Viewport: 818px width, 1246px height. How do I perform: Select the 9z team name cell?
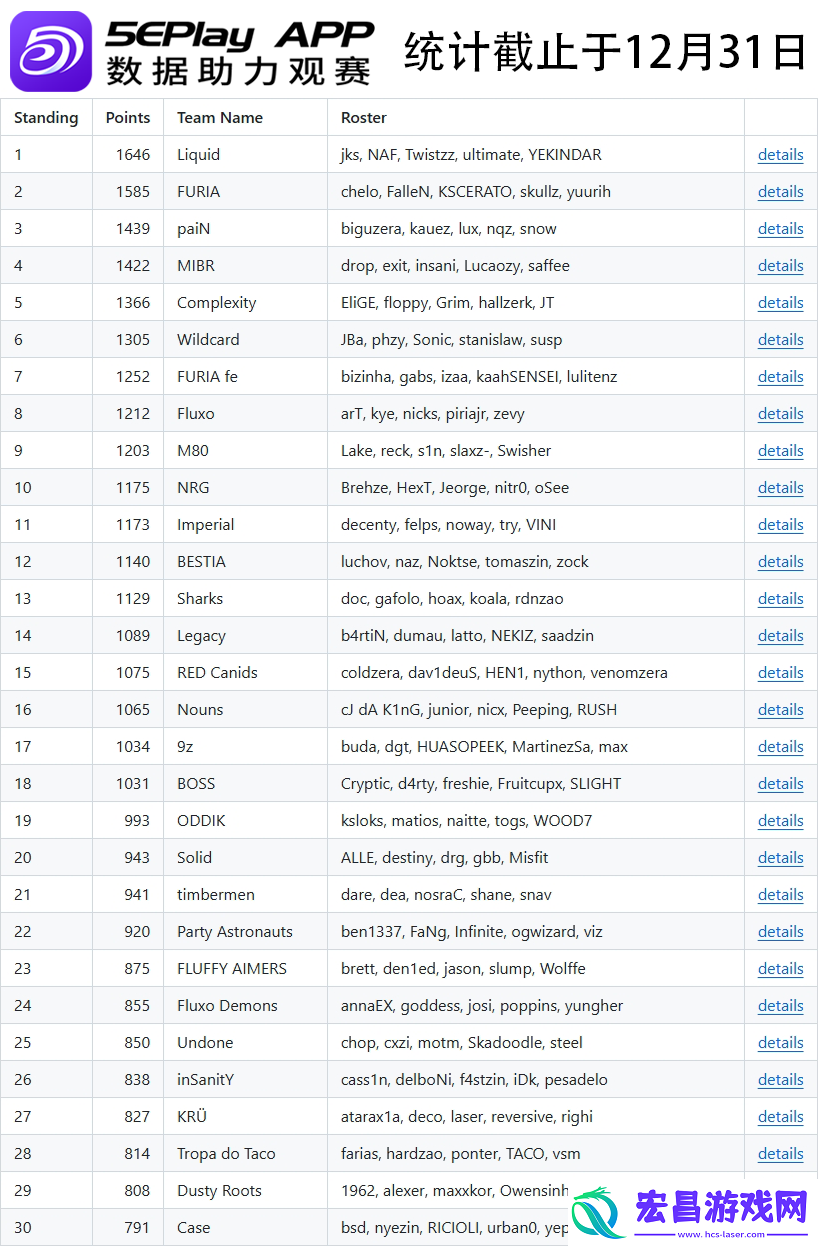pos(246,747)
